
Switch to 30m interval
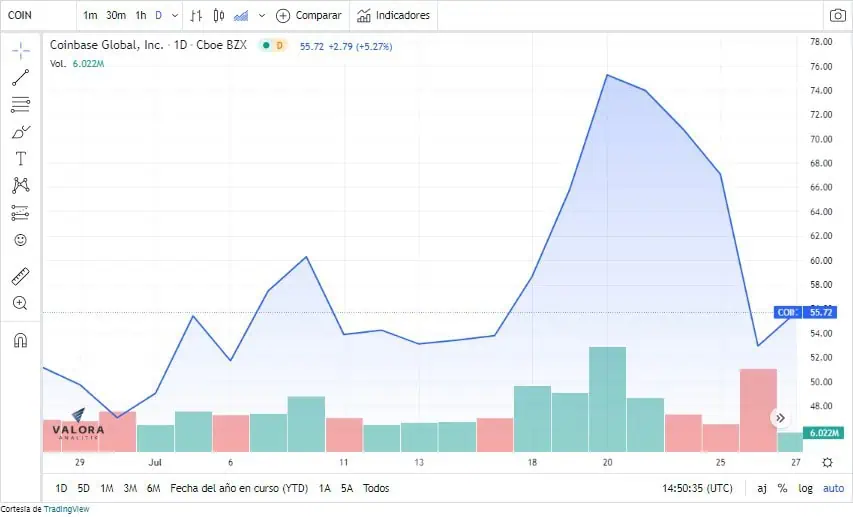116,15
